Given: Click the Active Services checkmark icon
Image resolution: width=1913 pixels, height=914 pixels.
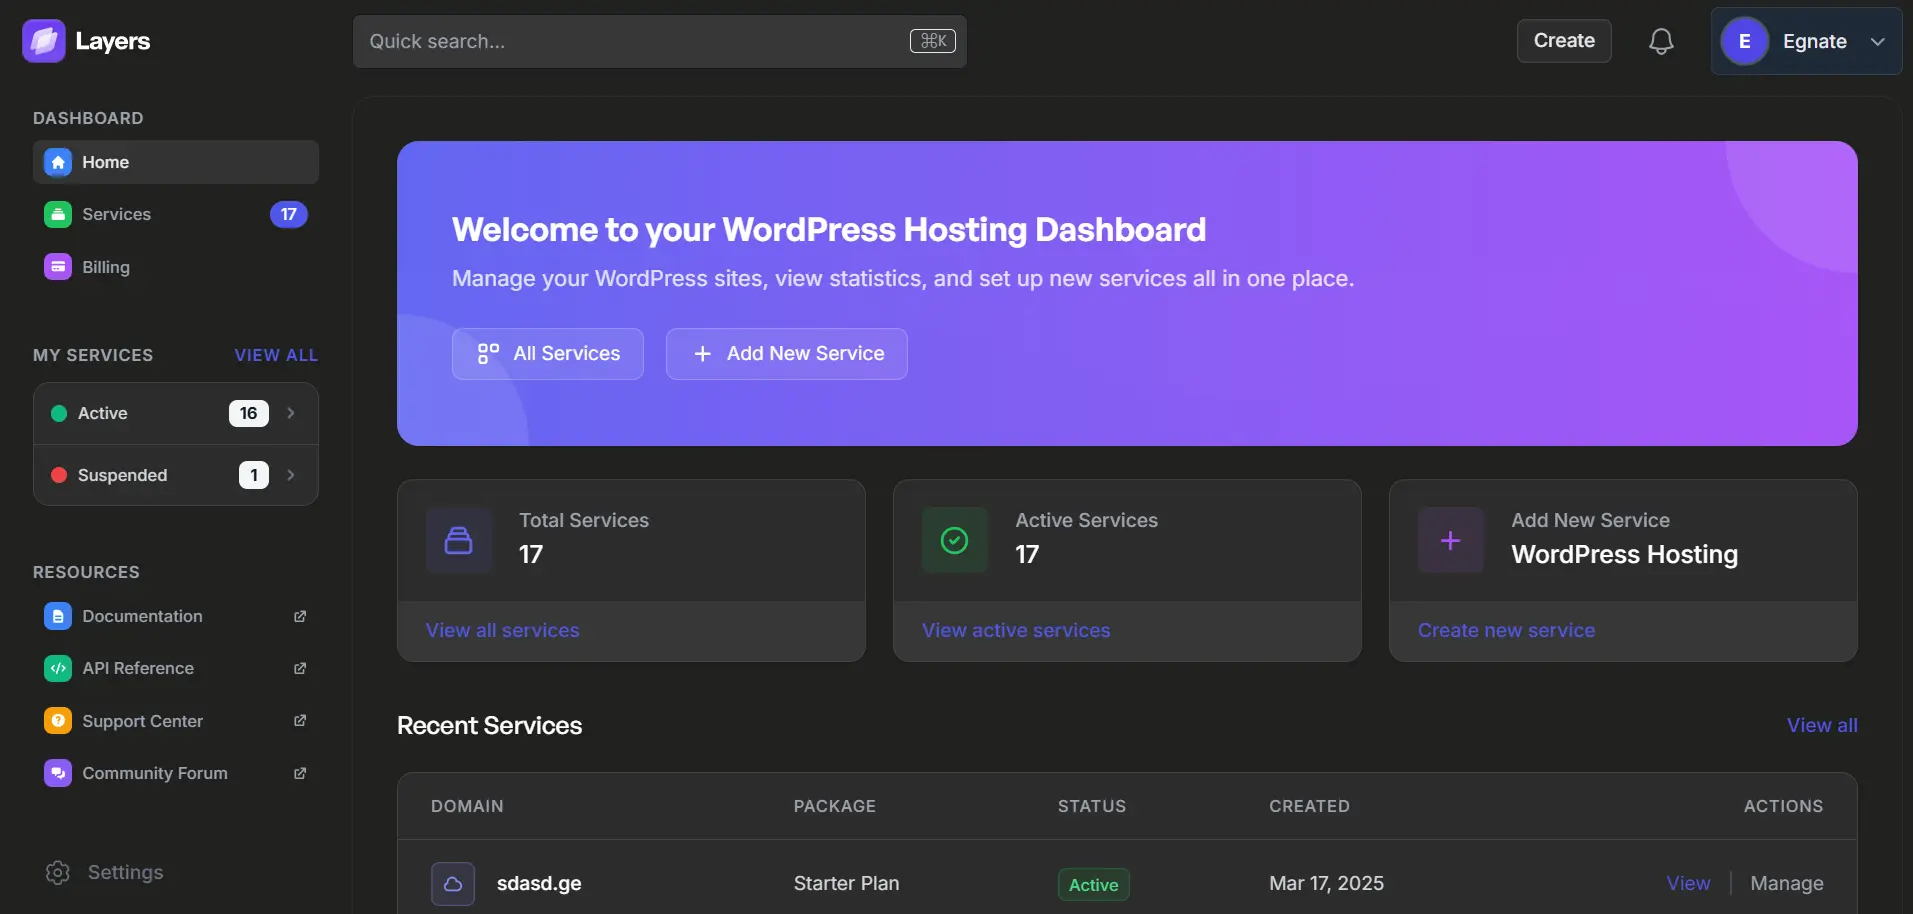Looking at the screenshot, I should click(x=955, y=540).
